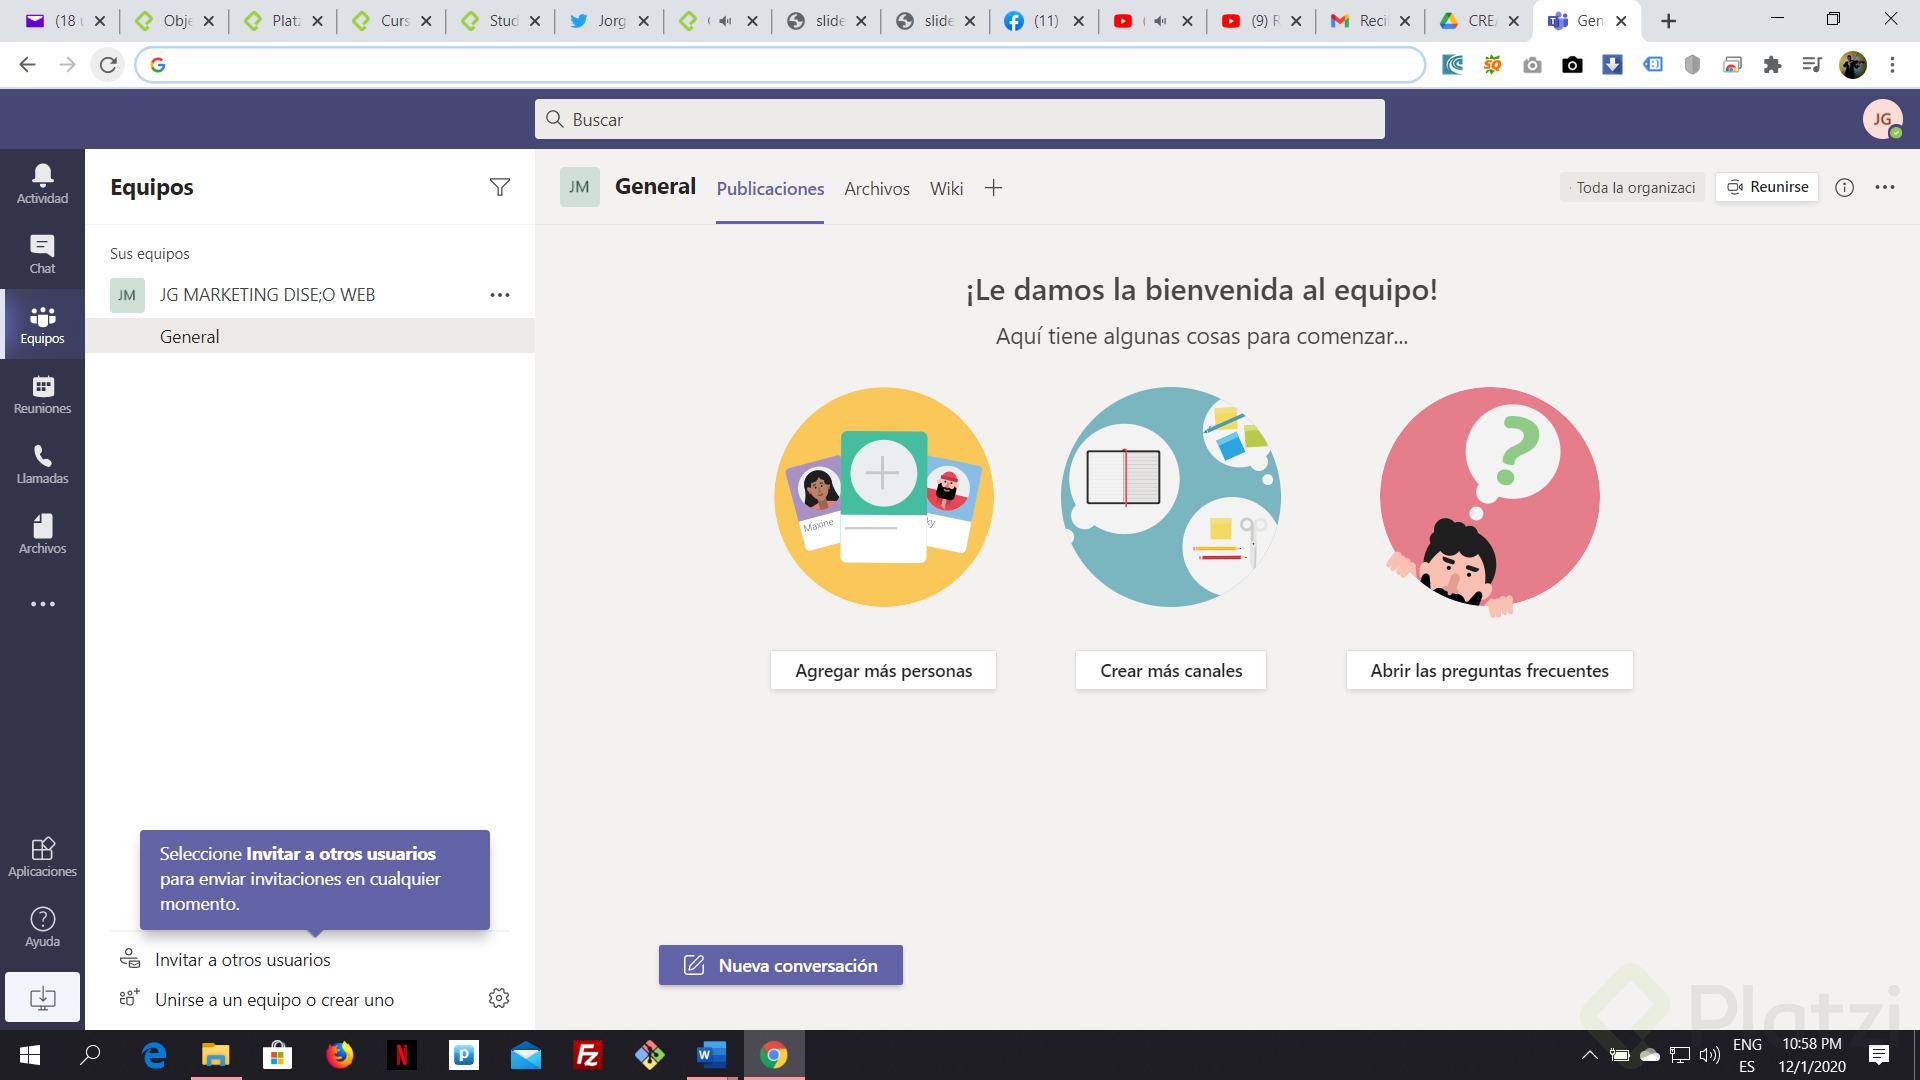The image size is (1920, 1080).
Task: Click Nueva conversación button
Action: click(x=780, y=965)
